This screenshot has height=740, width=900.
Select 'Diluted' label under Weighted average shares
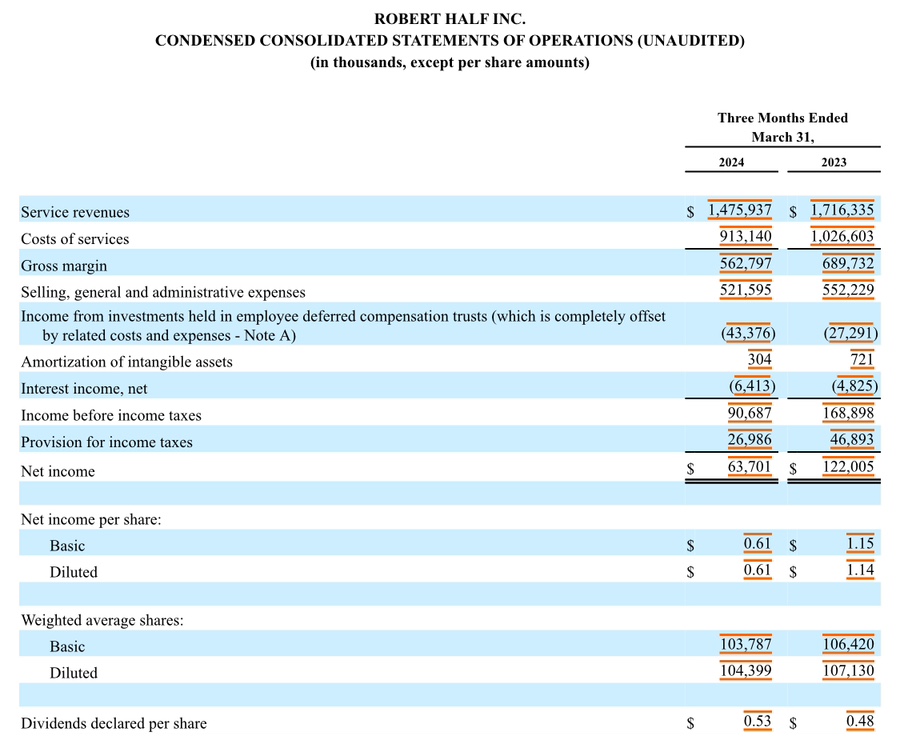tap(73, 673)
